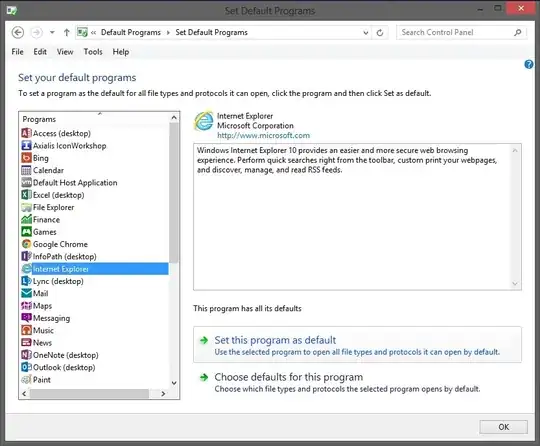Click Default Programs in the breadcrumb
Image resolution: width=540 pixels, height=446 pixels.
[x=131, y=33]
